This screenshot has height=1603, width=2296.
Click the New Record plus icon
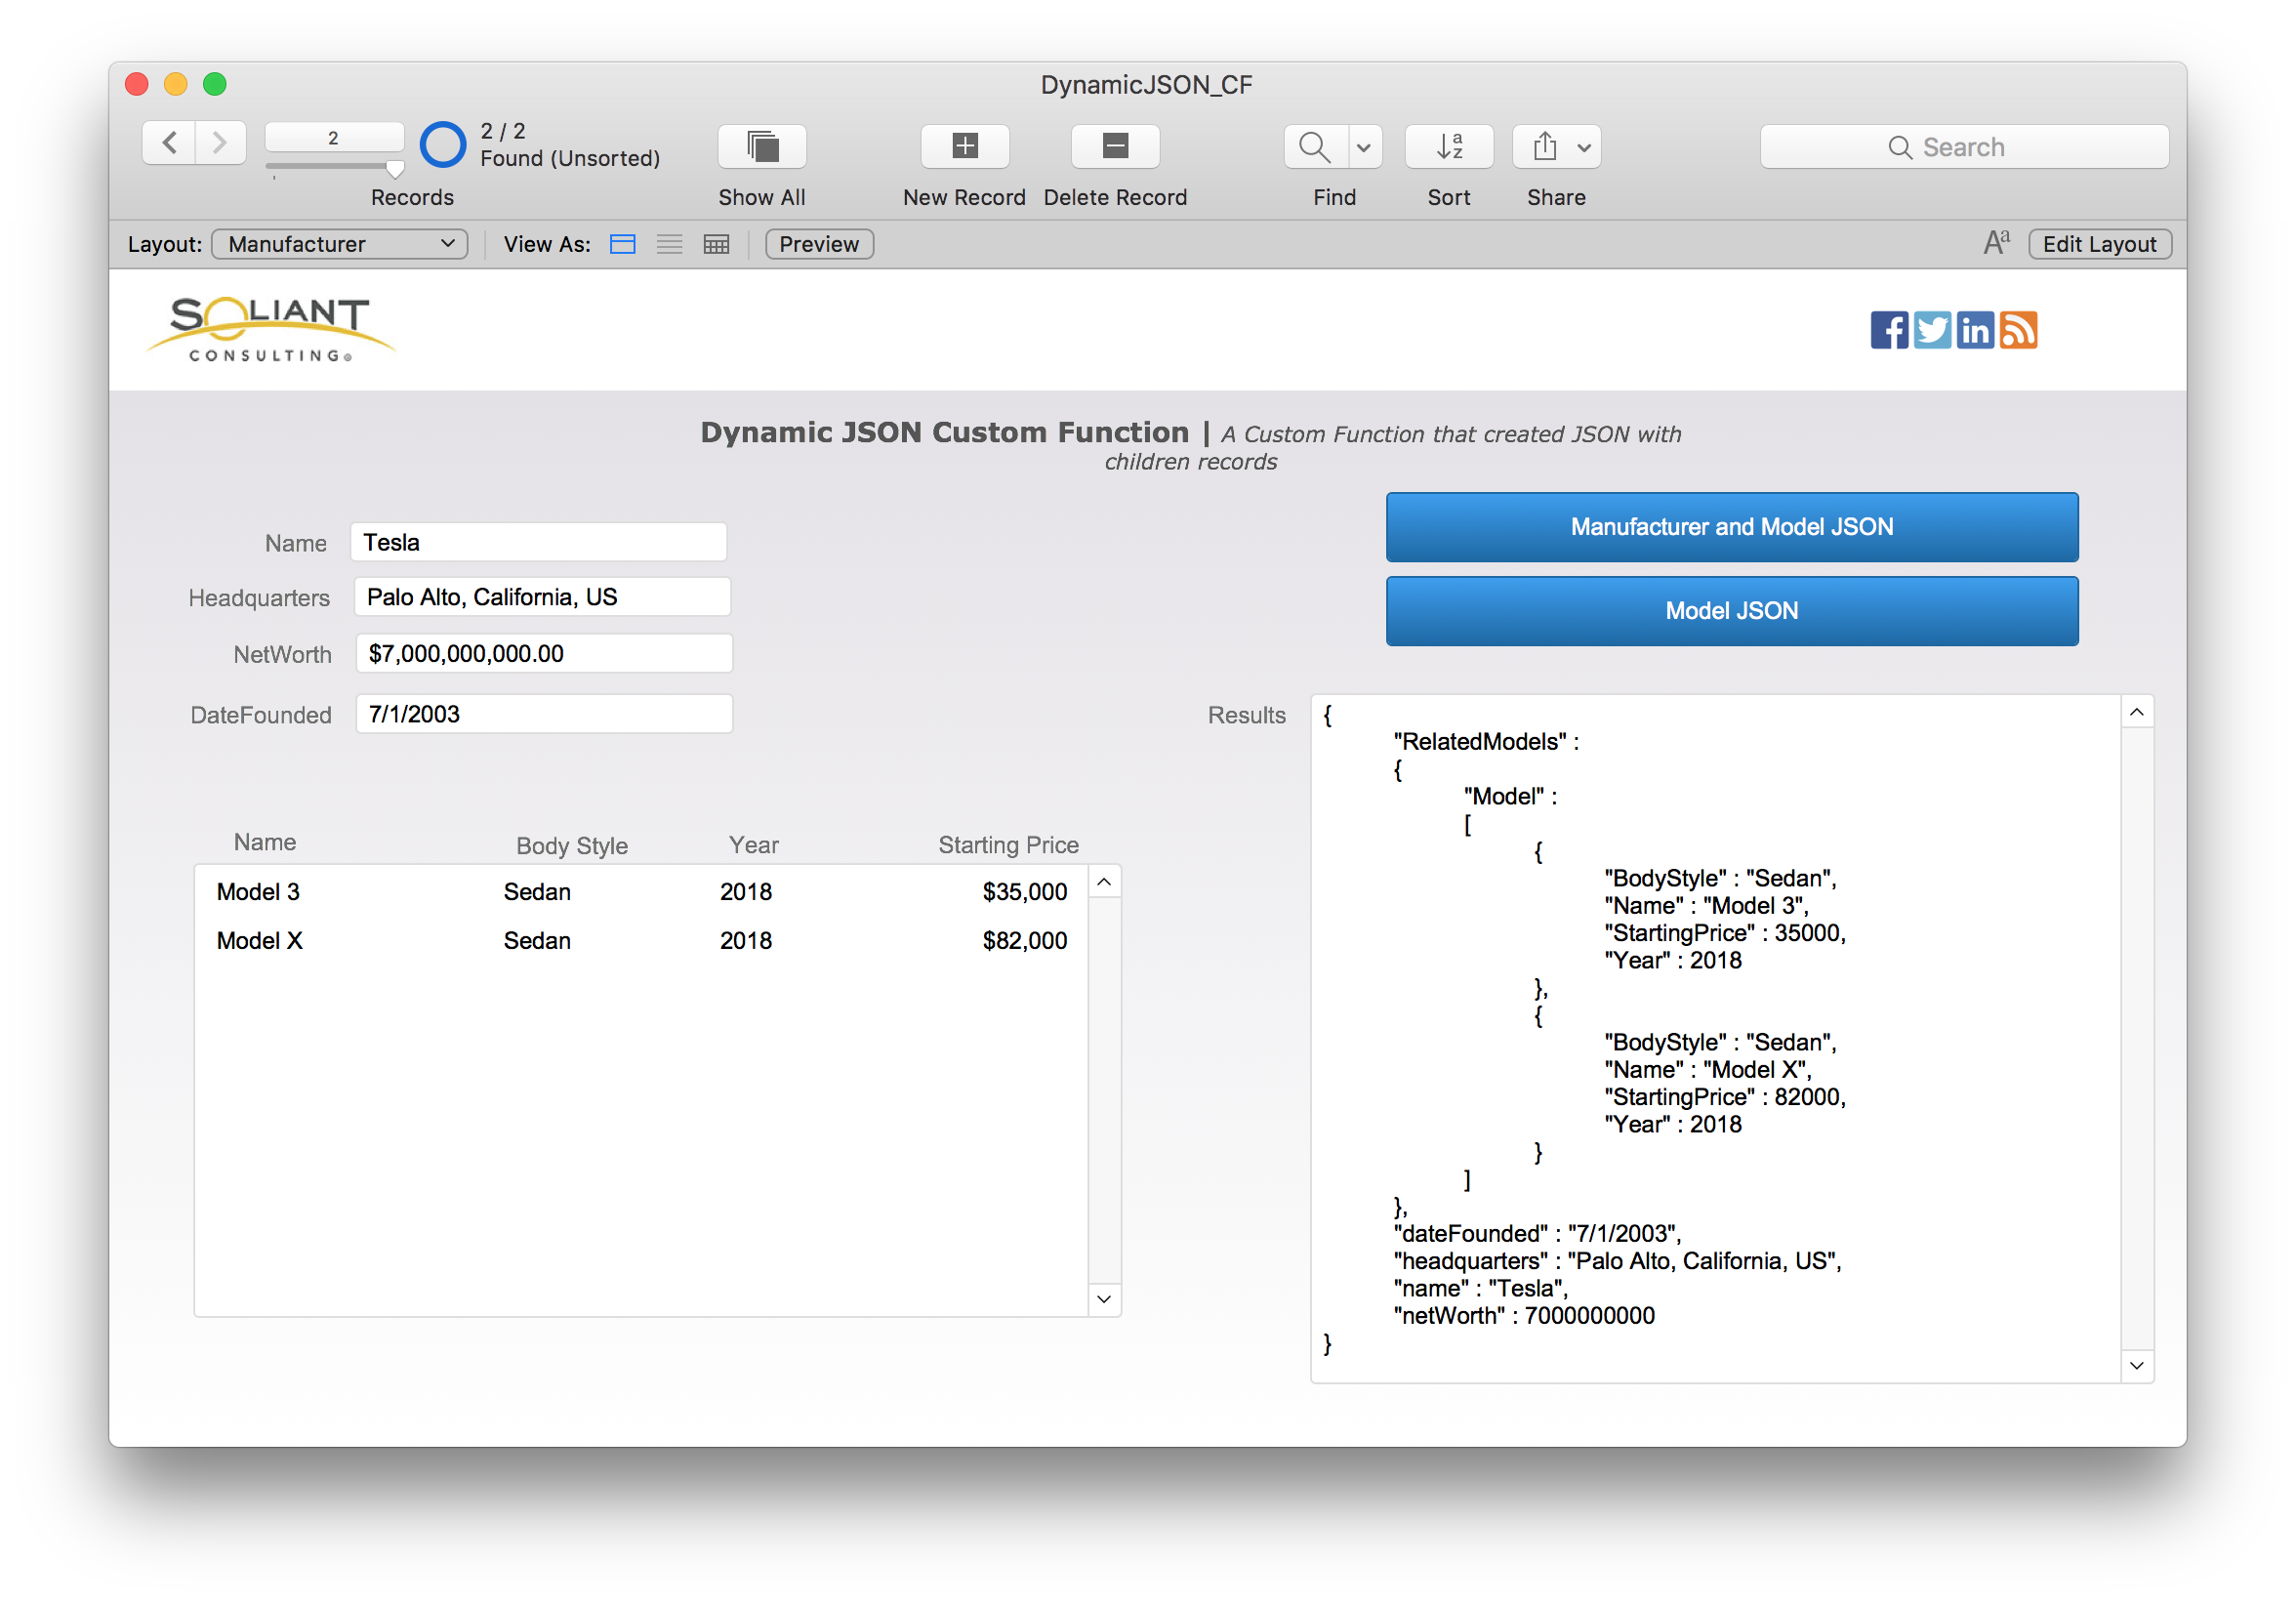pyautogui.click(x=964, y=147)
